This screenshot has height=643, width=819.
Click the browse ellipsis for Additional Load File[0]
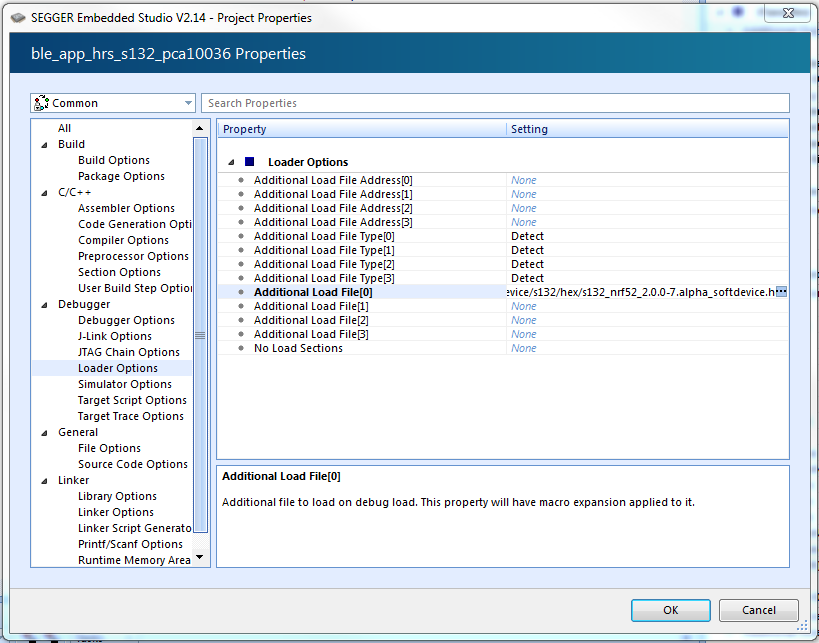coord(781,292)
